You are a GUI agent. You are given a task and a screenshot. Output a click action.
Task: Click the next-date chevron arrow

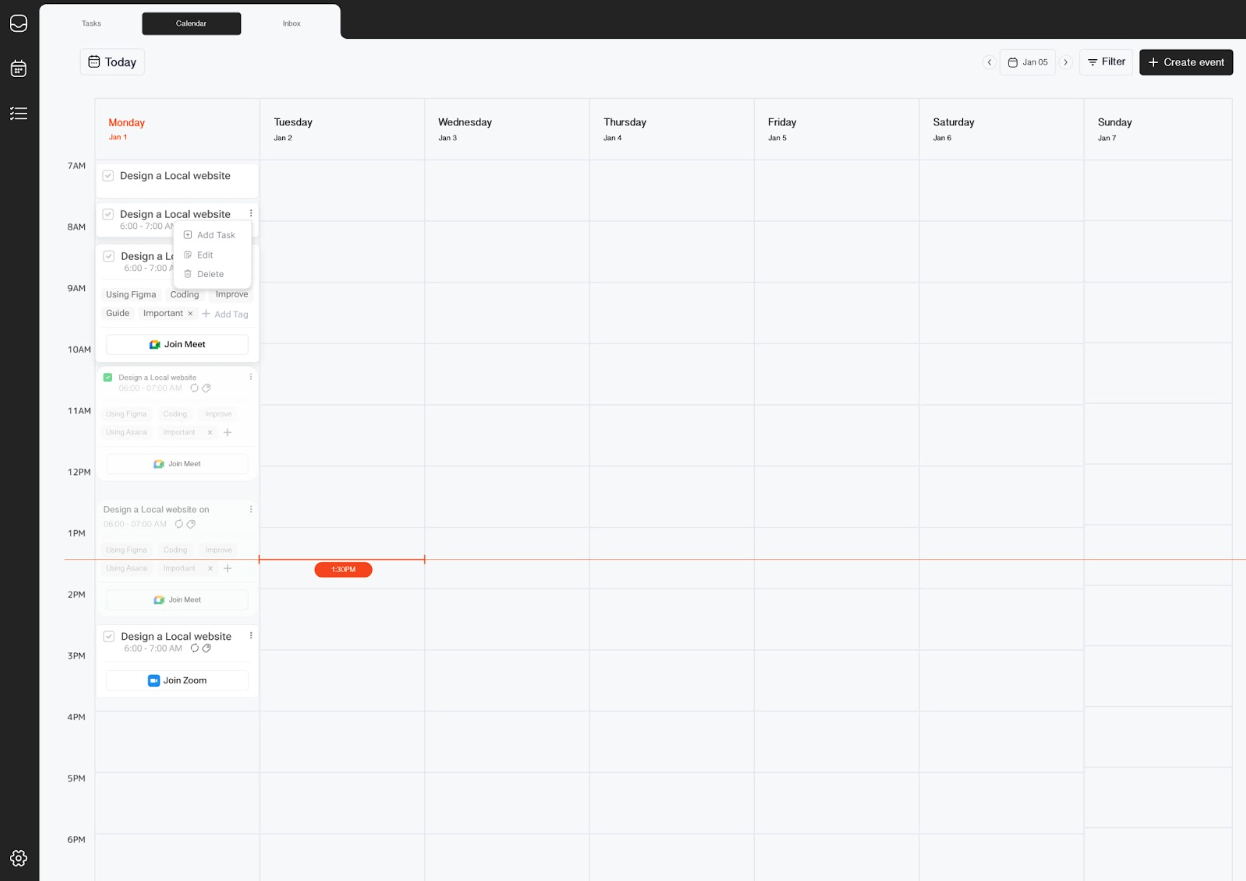tap(1065, 61)
